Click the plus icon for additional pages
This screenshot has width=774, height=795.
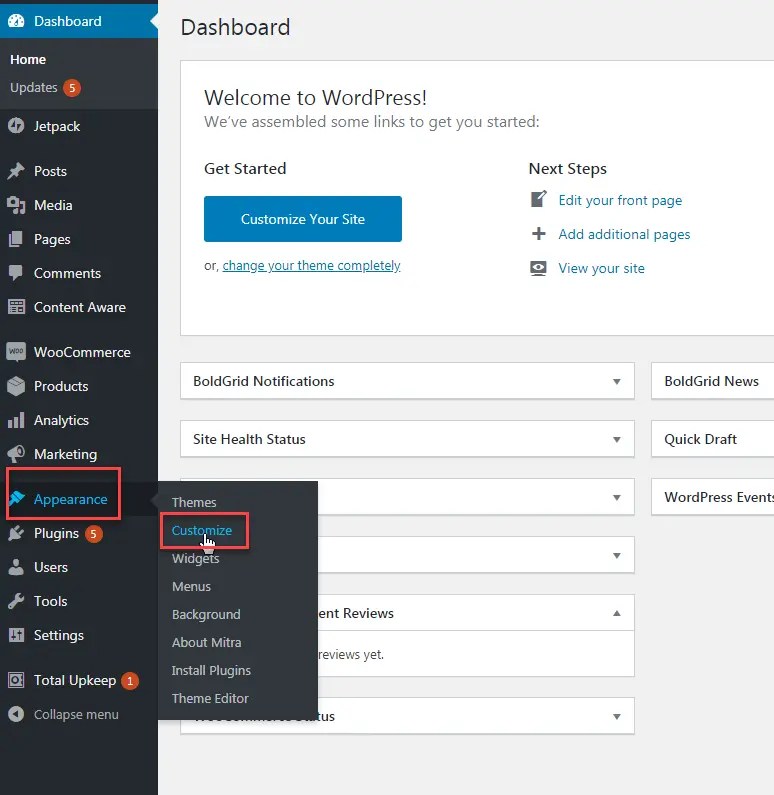click(x=538, y=234)
